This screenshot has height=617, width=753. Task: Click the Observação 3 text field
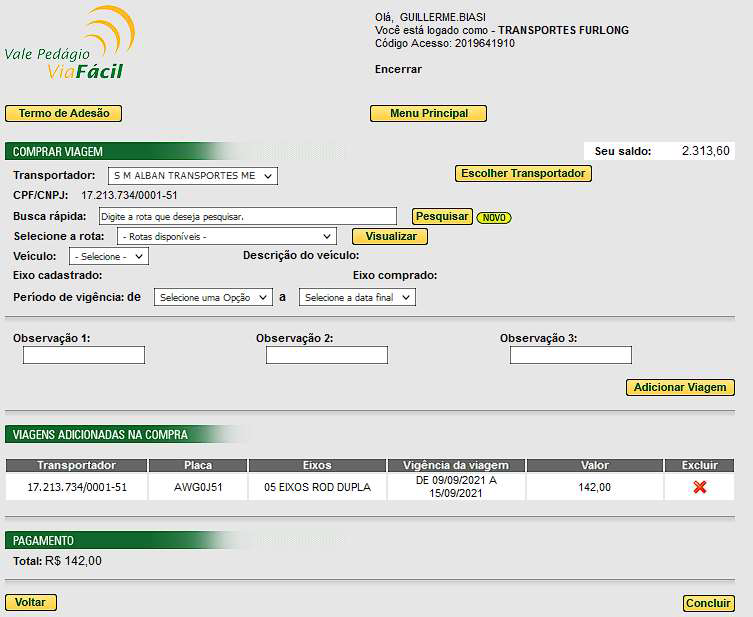570,355
